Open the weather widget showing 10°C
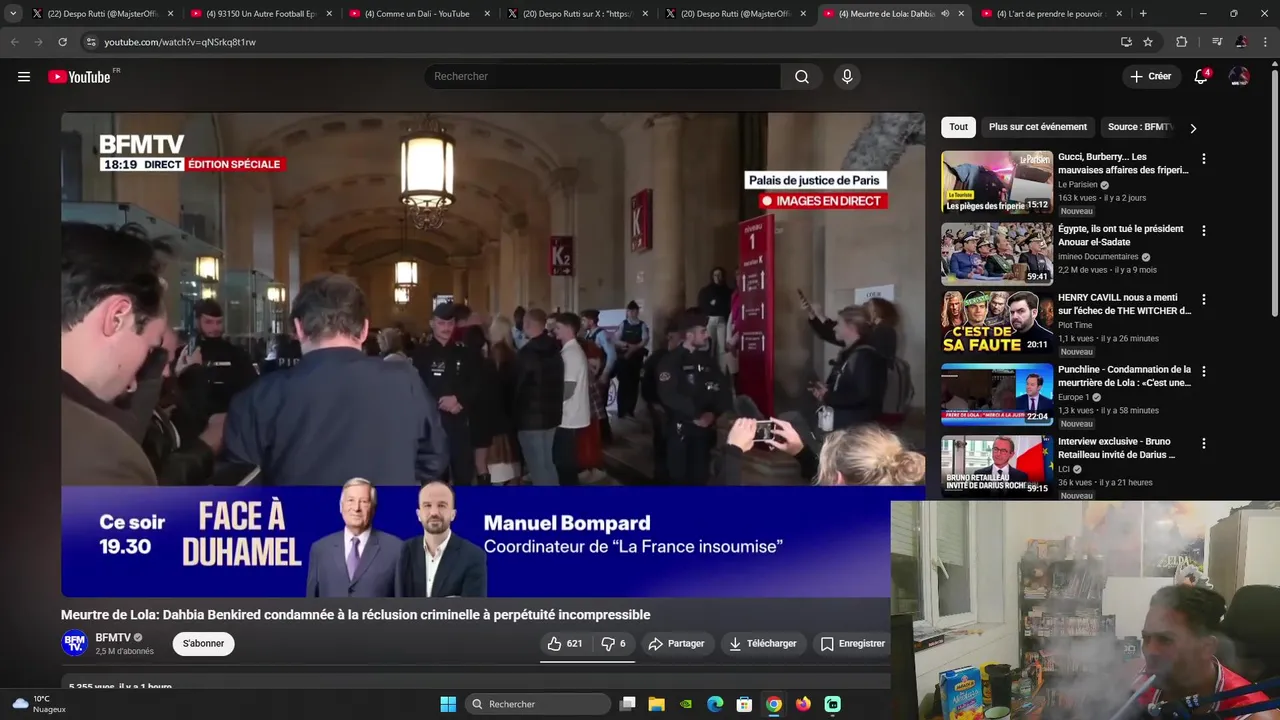The height and width of the screenshot is (720, 1280). [40, 704]
